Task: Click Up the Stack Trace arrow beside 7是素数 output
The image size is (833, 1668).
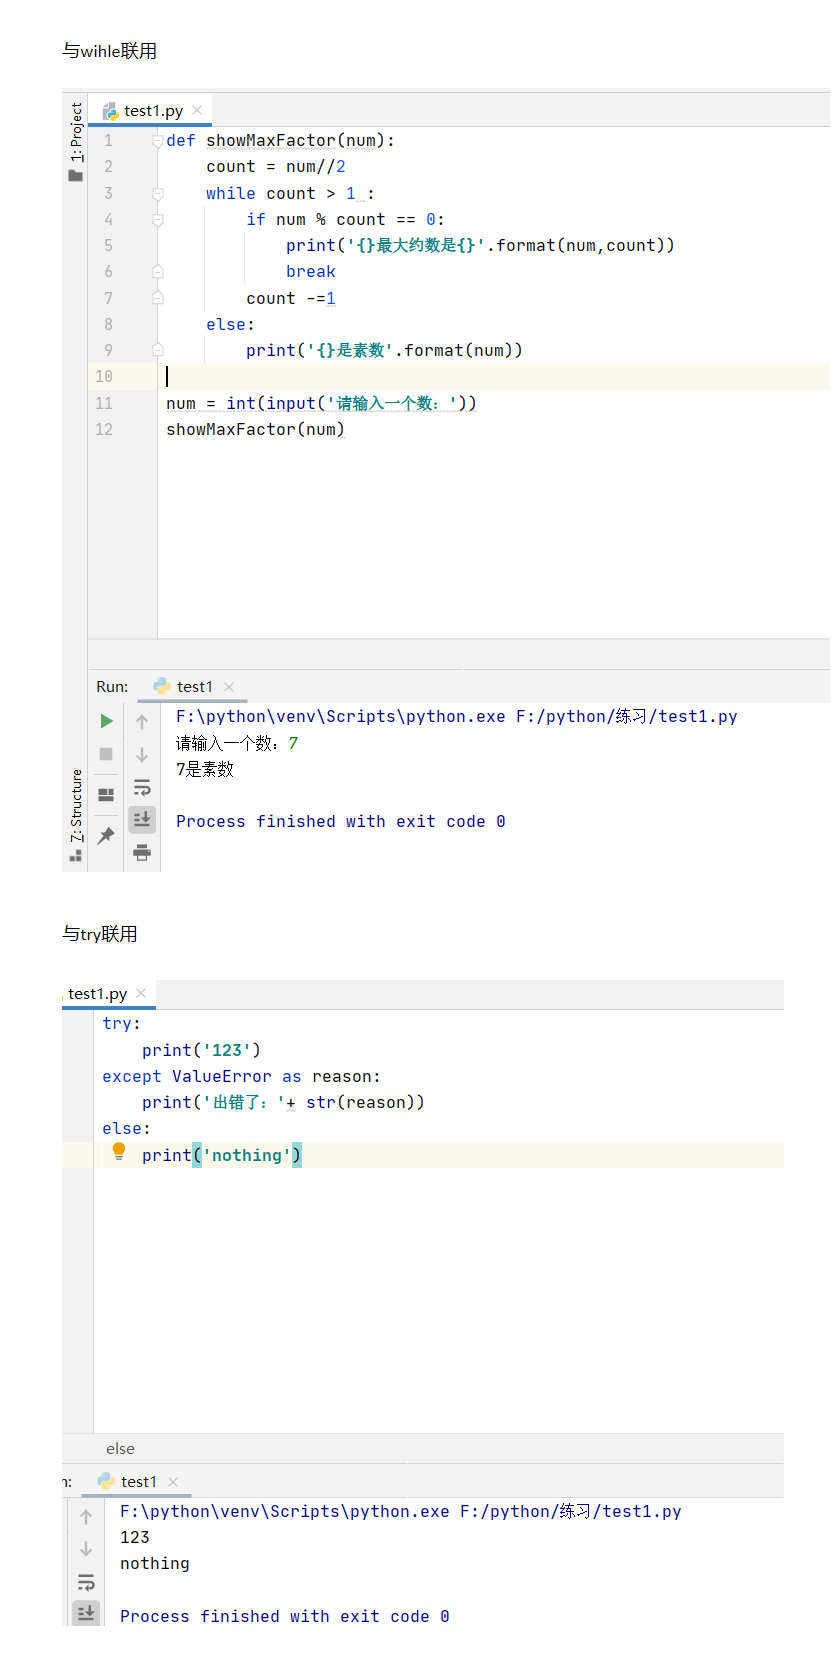Action: pos(142,722)
